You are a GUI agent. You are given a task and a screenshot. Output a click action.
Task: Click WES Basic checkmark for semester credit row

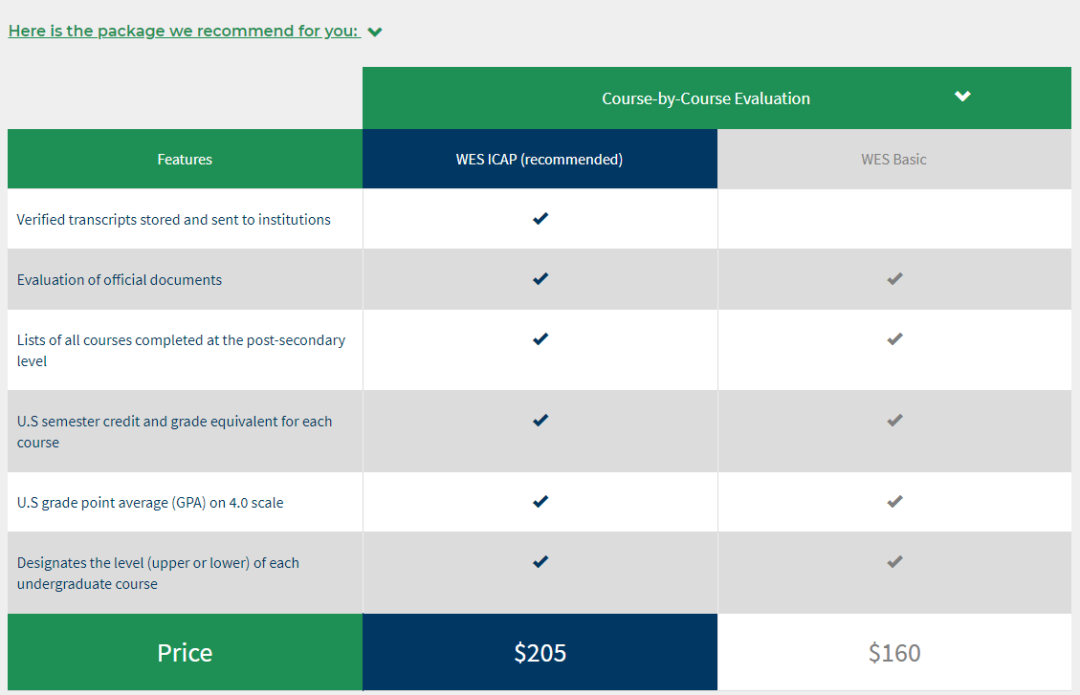click(895, 421)
